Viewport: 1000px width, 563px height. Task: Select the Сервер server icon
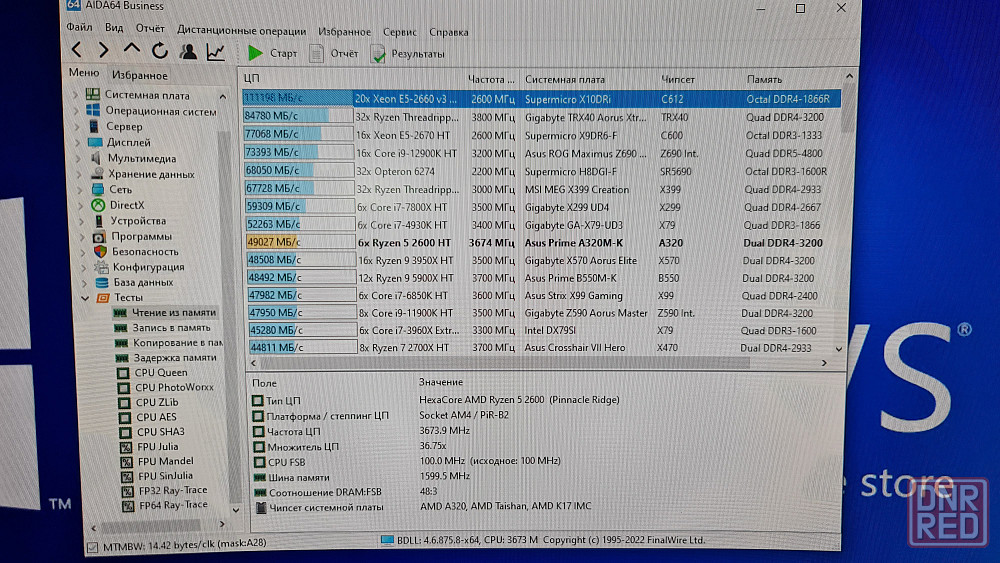pos(94,126)
